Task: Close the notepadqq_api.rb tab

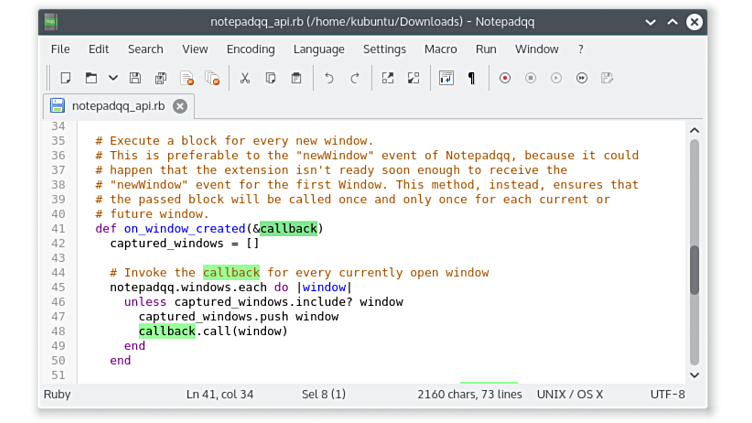Action: (180, 106)
